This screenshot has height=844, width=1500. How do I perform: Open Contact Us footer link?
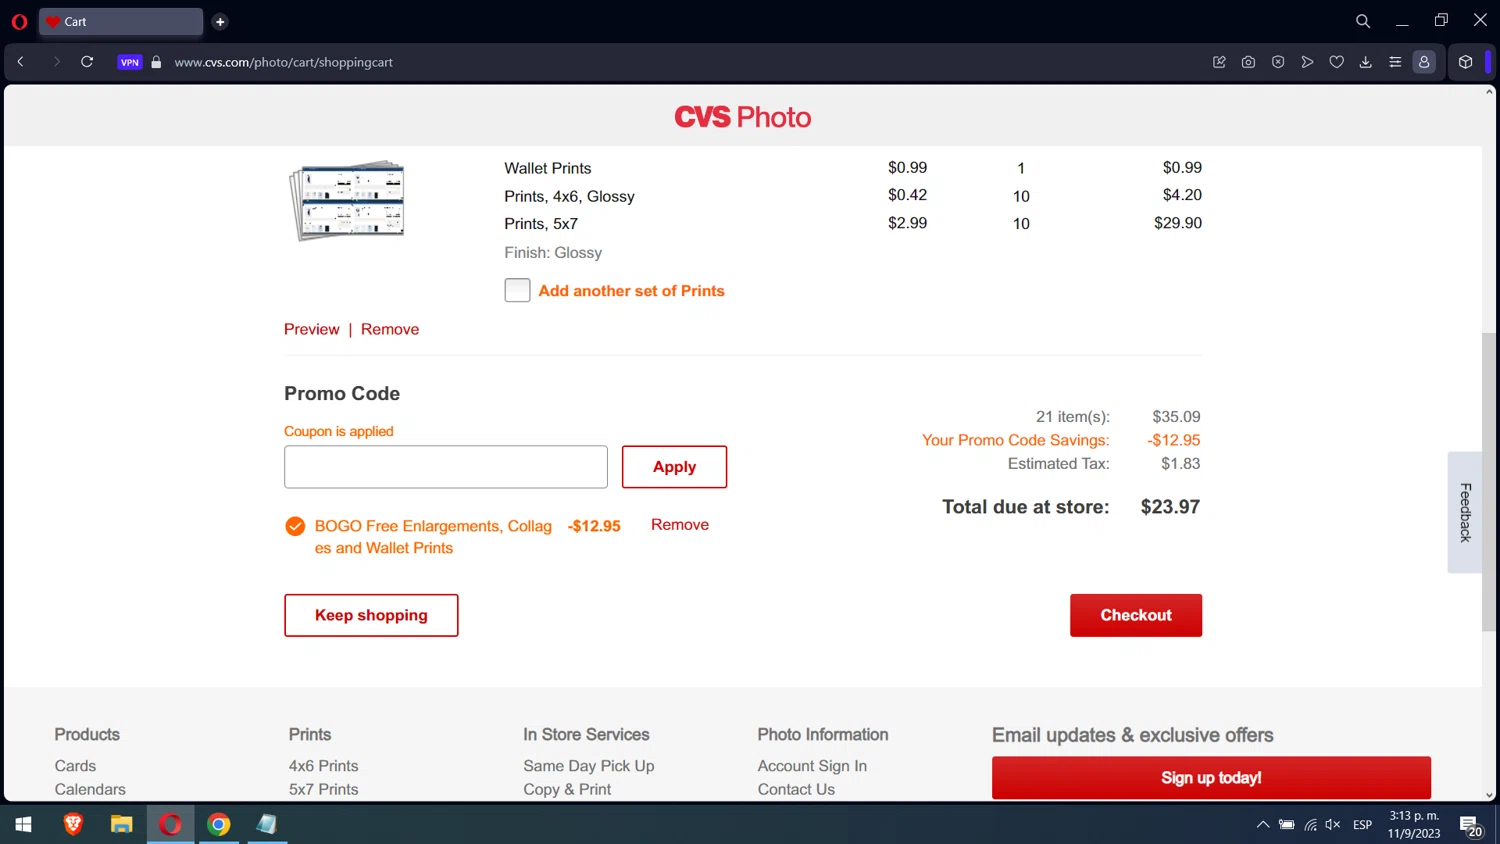coord(796,789)
